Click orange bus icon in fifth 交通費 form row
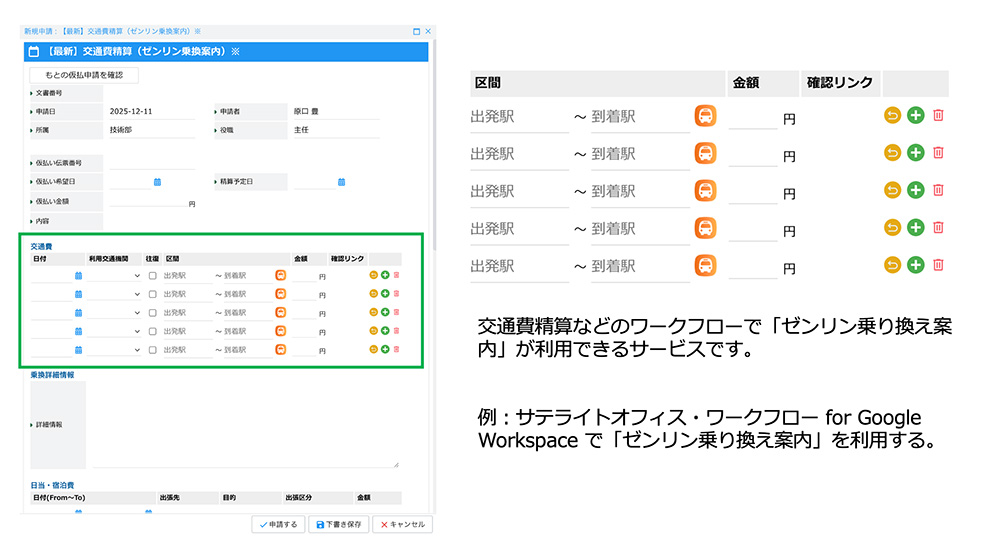 pyautogui.click(x=281, y=349)
